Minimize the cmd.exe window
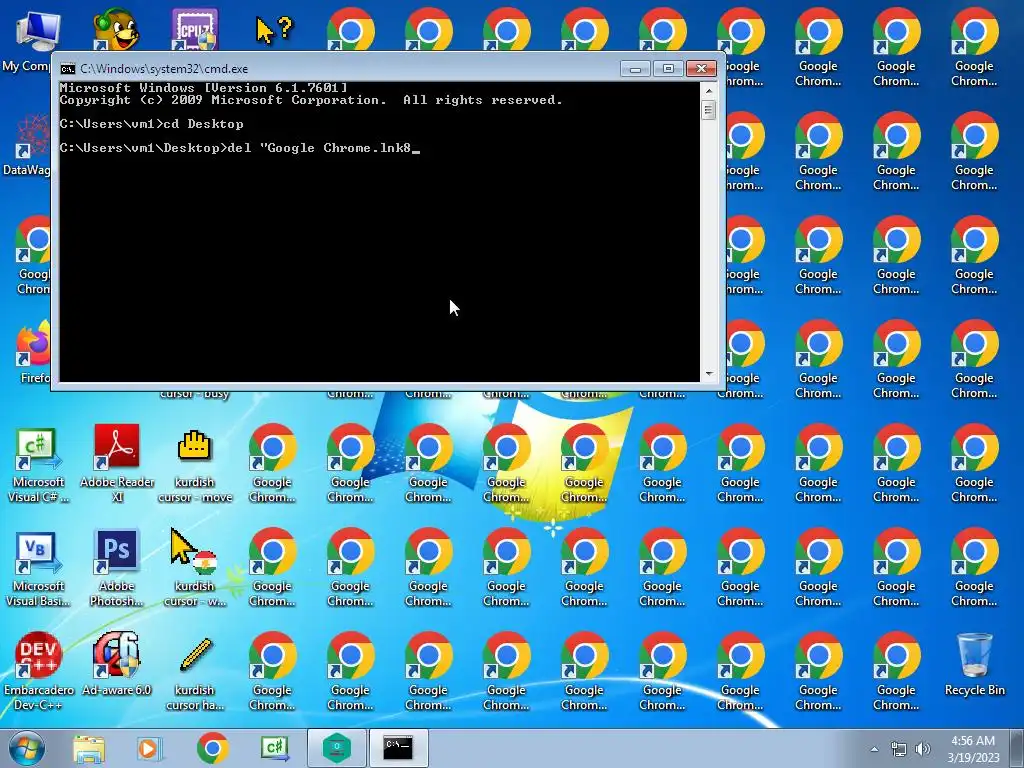The height and width of the screenshot is (768, 1024). tap(635, 69)
